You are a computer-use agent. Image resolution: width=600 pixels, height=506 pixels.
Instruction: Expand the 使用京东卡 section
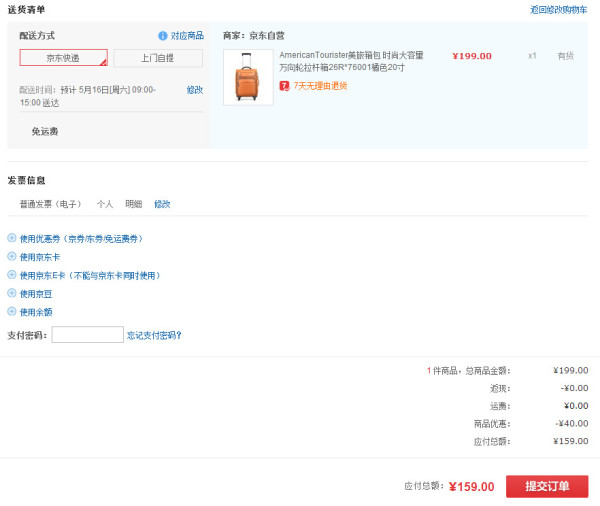coord(40,257)
